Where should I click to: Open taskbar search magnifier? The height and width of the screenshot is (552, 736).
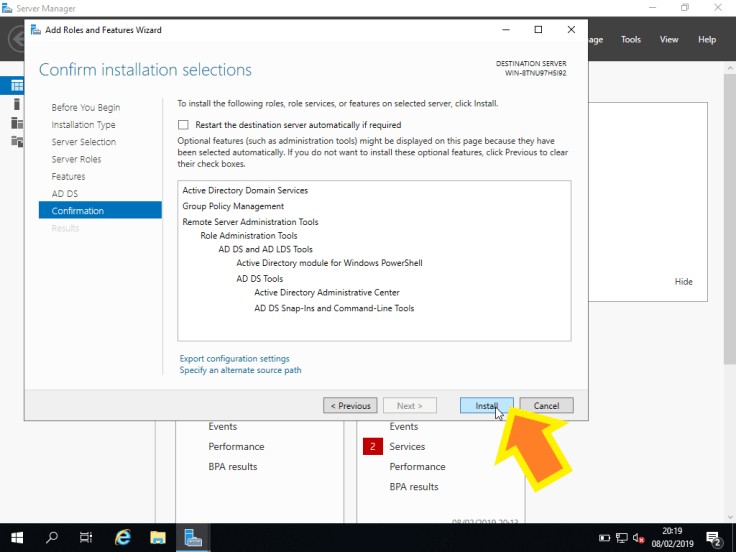(52, 537)
